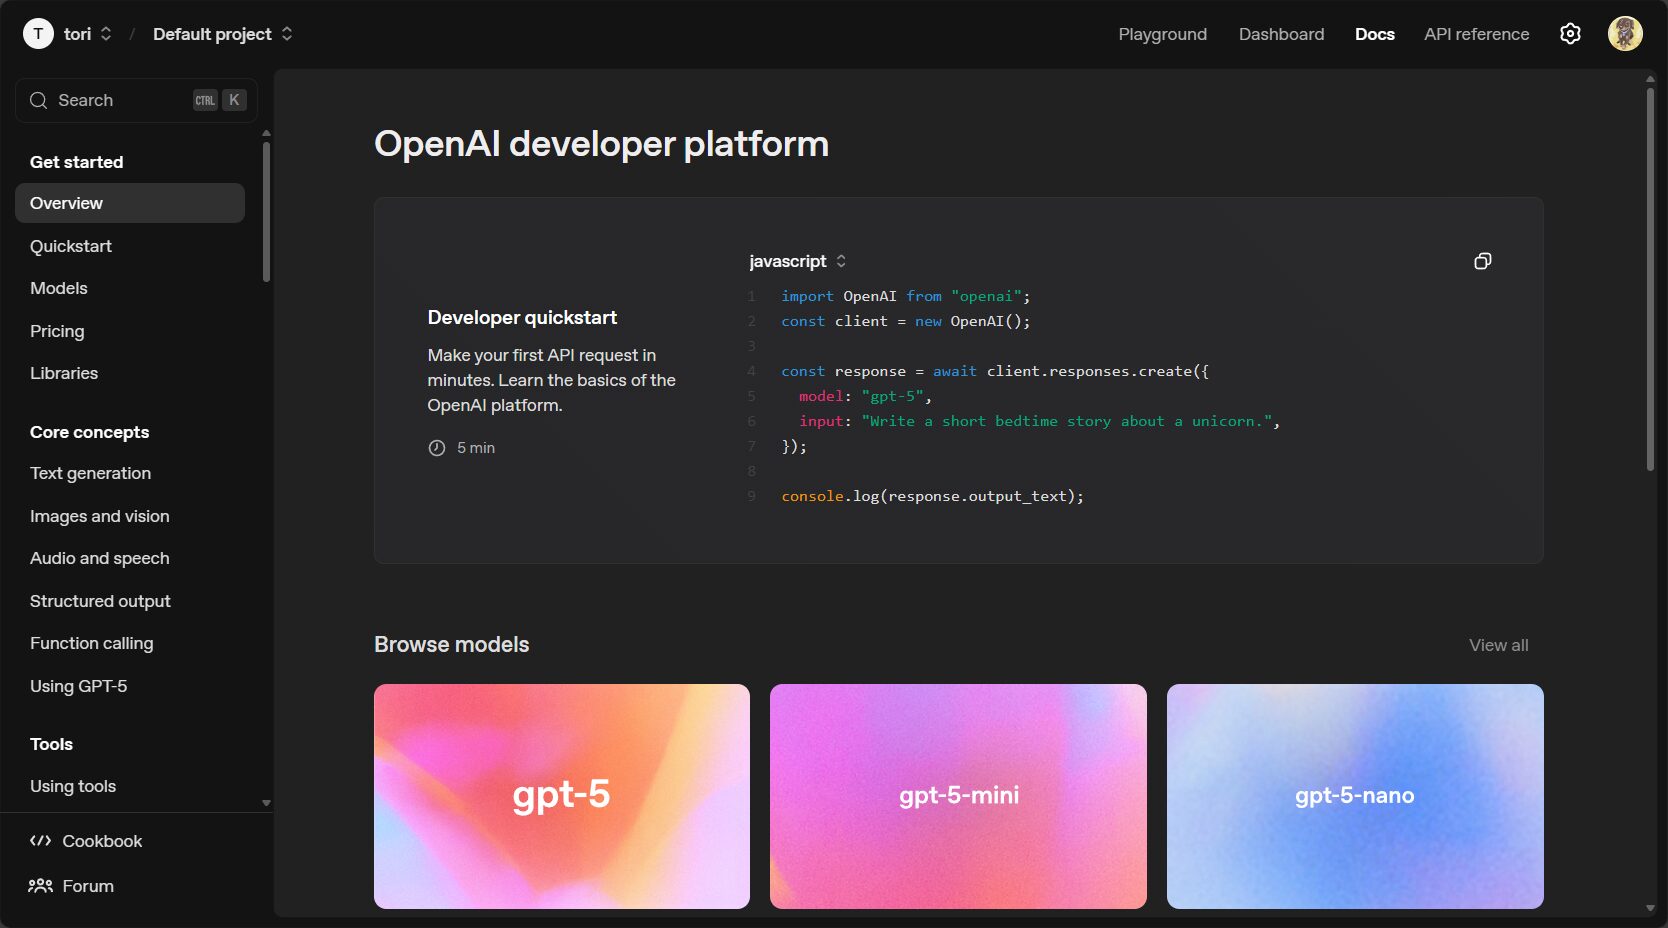
Task: Open the API reference tab
Action: coord(1476,34)
